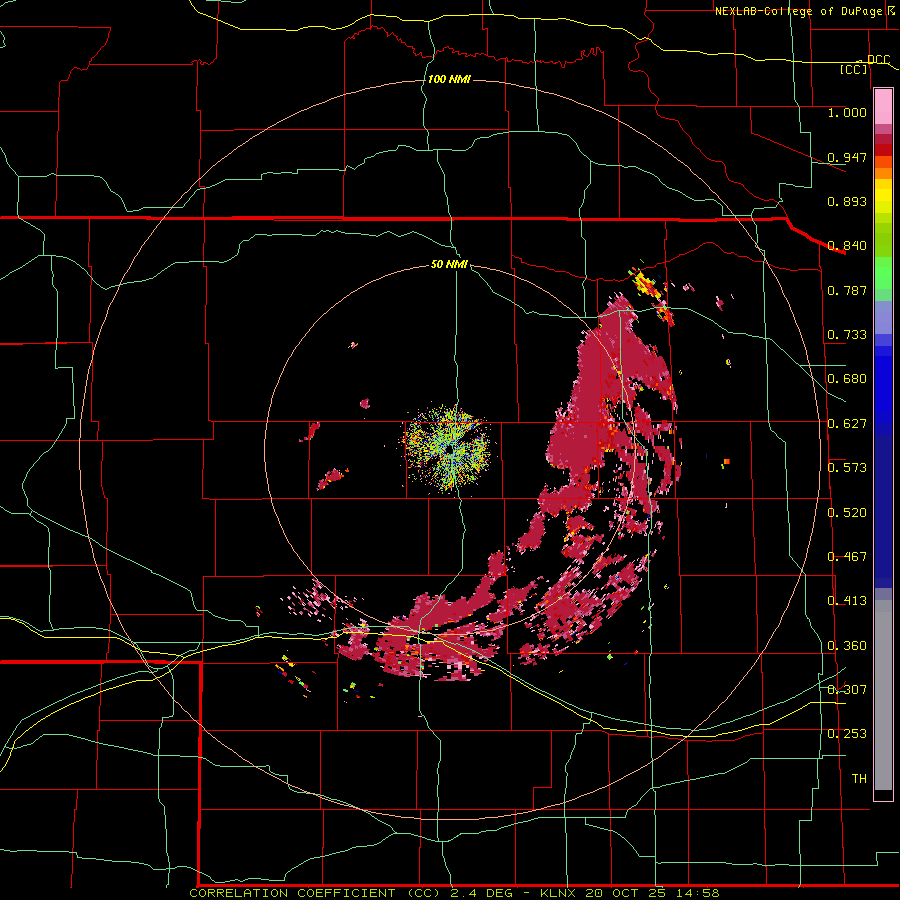Click the NEXLAB-College of DuPage label
The image size is (900, 900).
click(x=798, y=11)
